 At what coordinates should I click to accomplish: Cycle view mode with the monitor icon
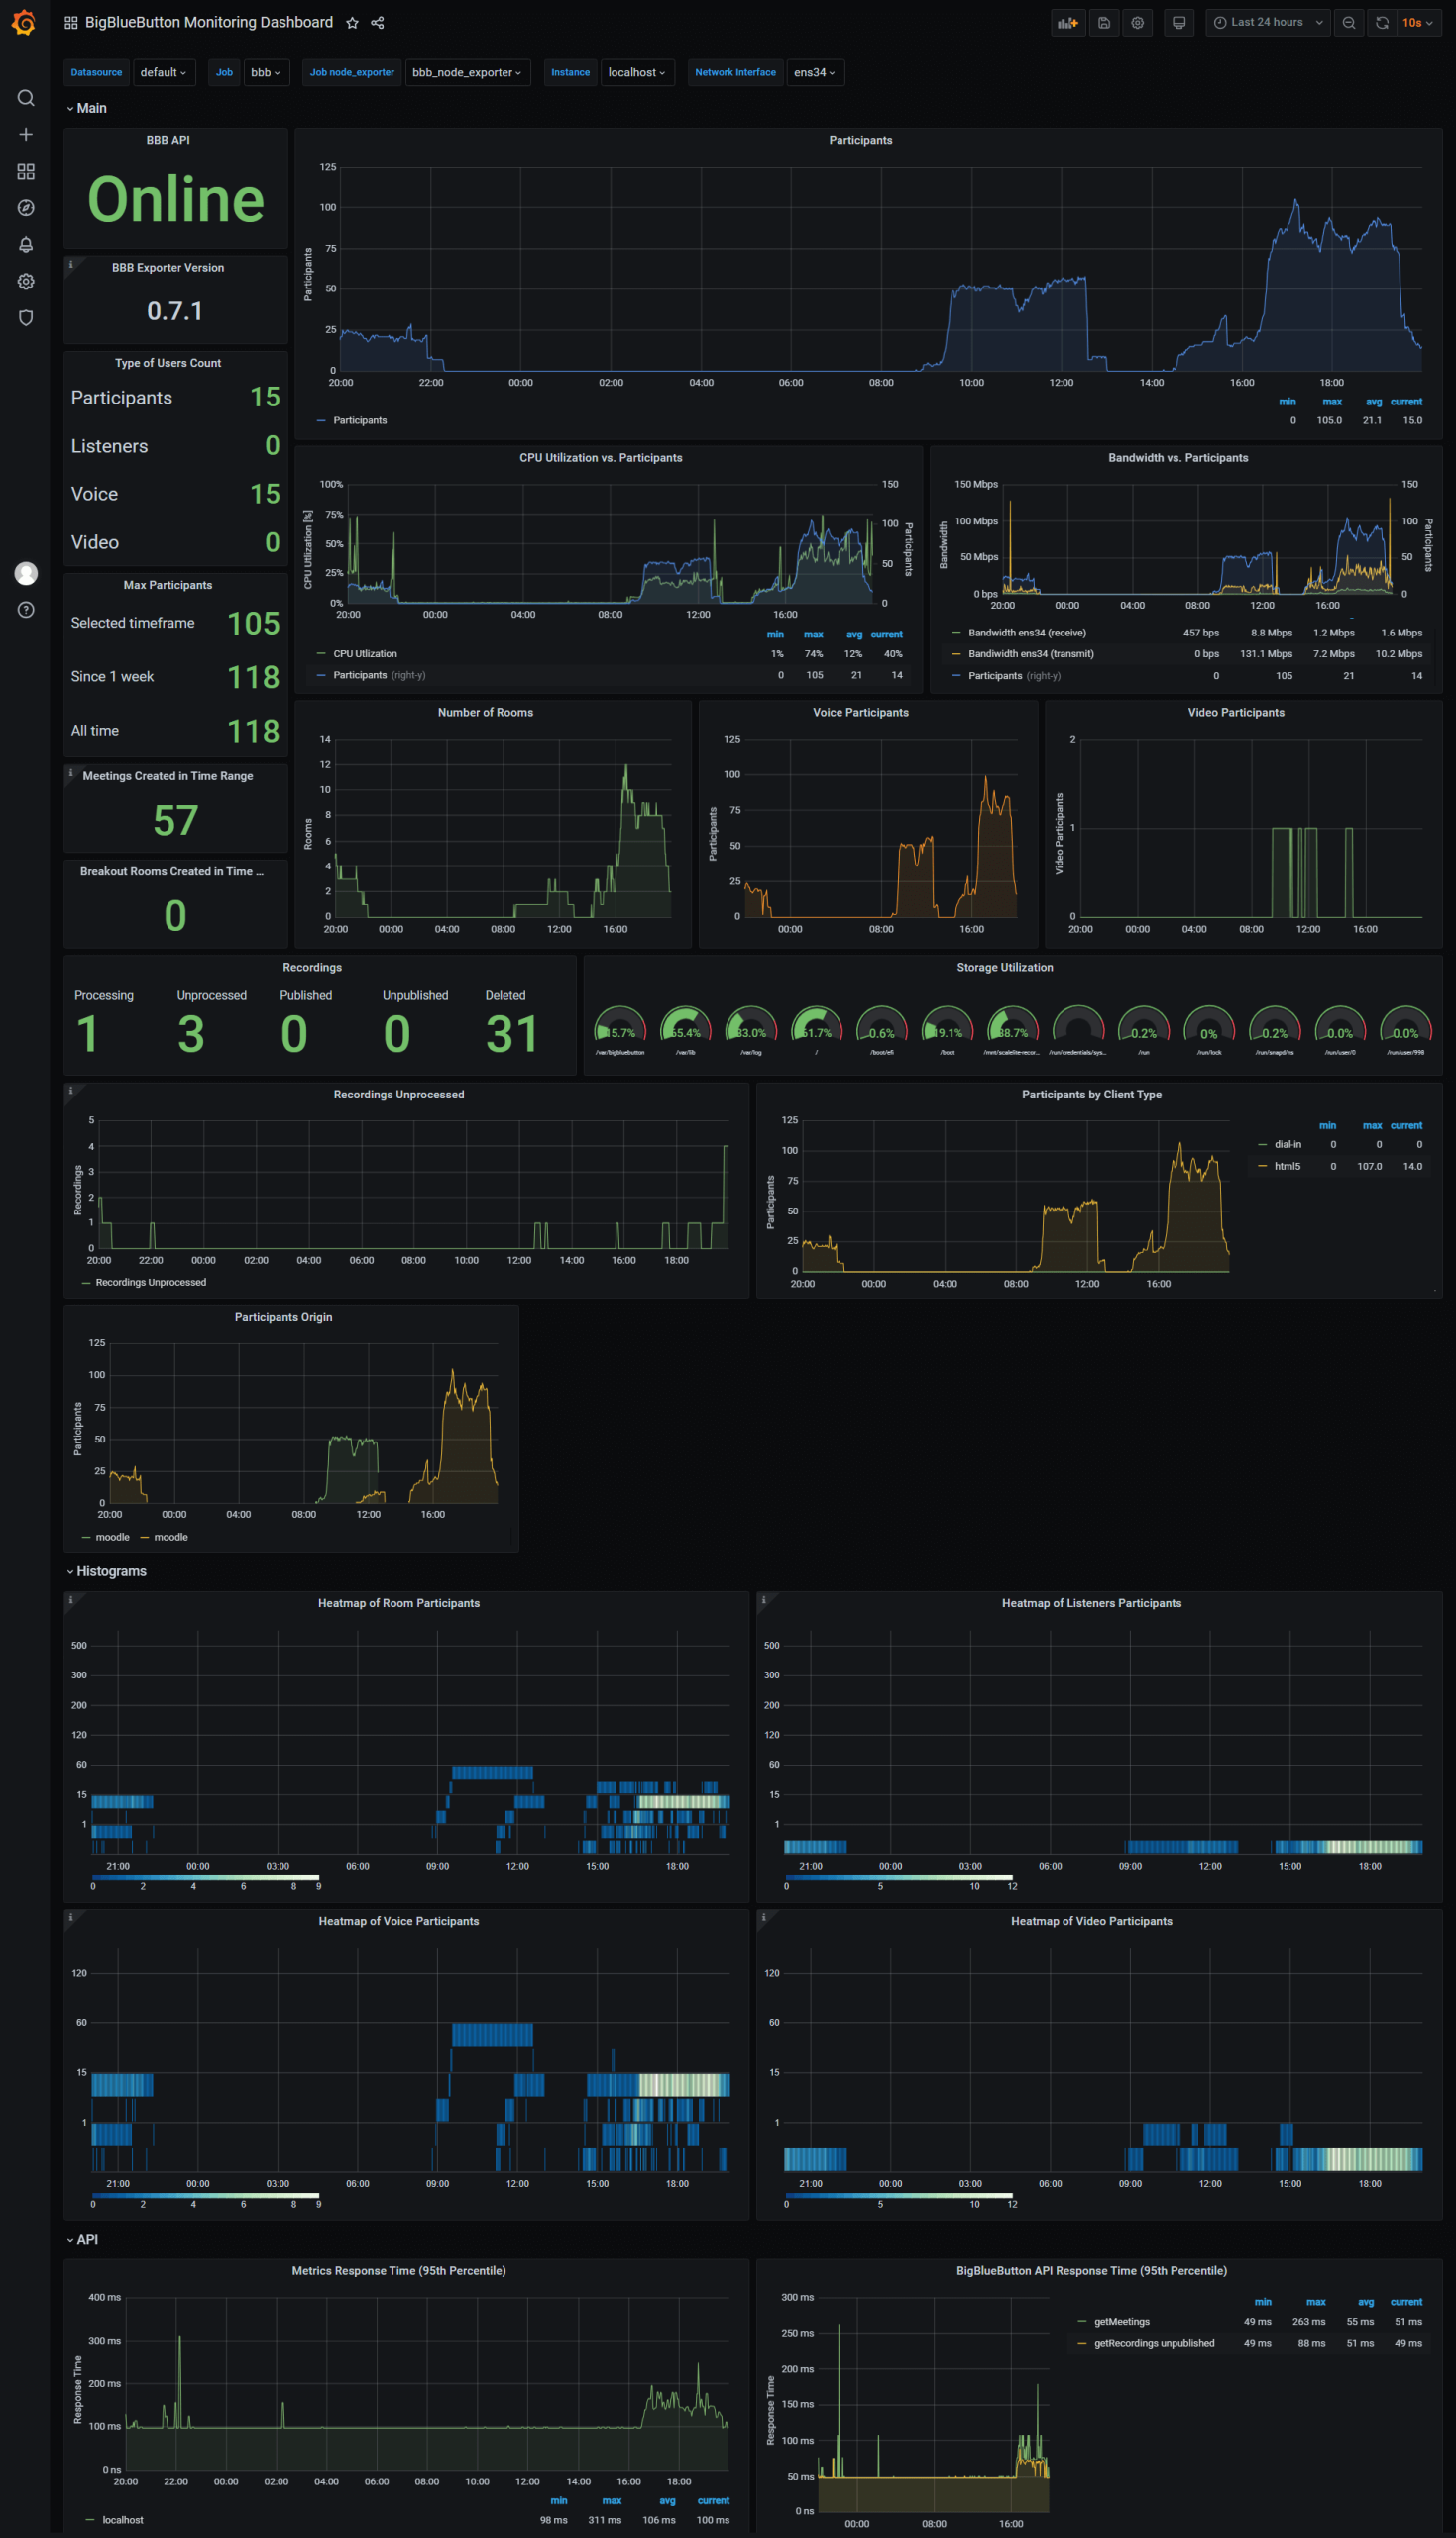pyautogui.click(x=1179, y=23)
